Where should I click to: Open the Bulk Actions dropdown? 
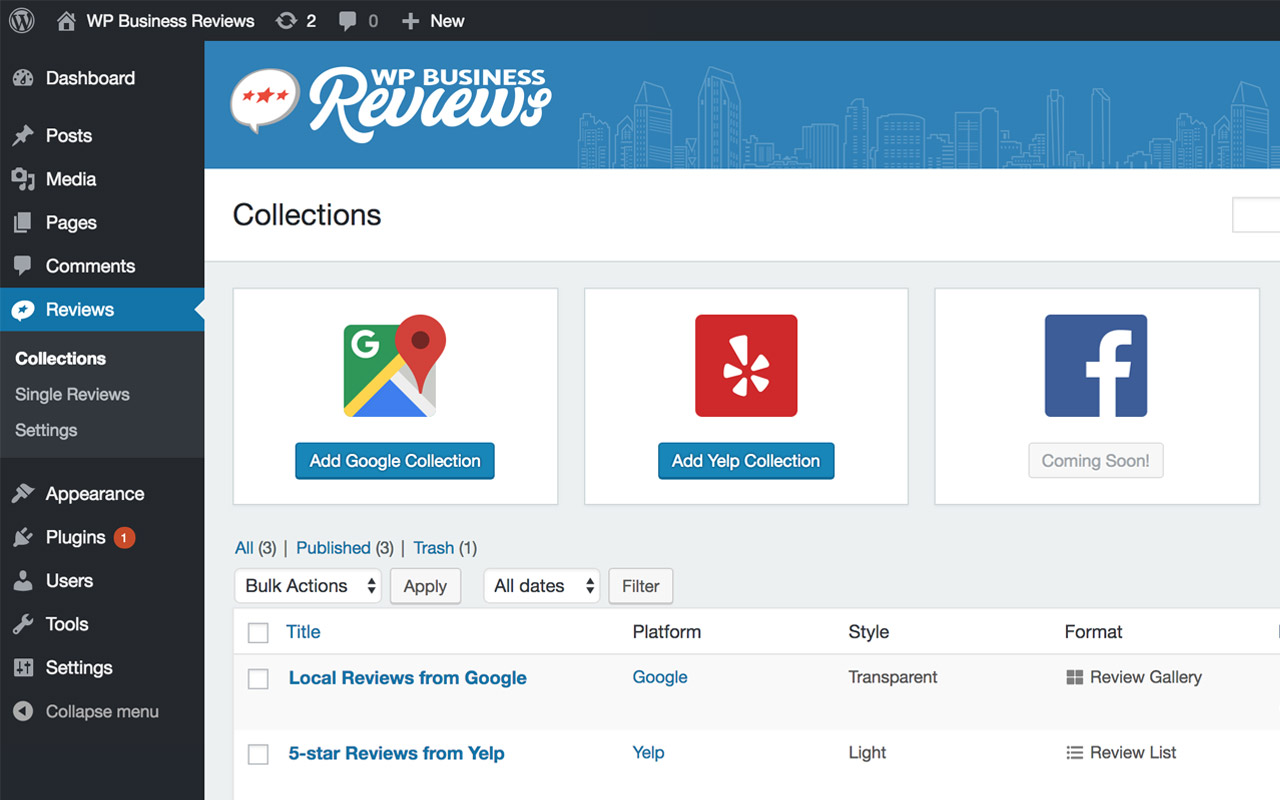point(308,586)
